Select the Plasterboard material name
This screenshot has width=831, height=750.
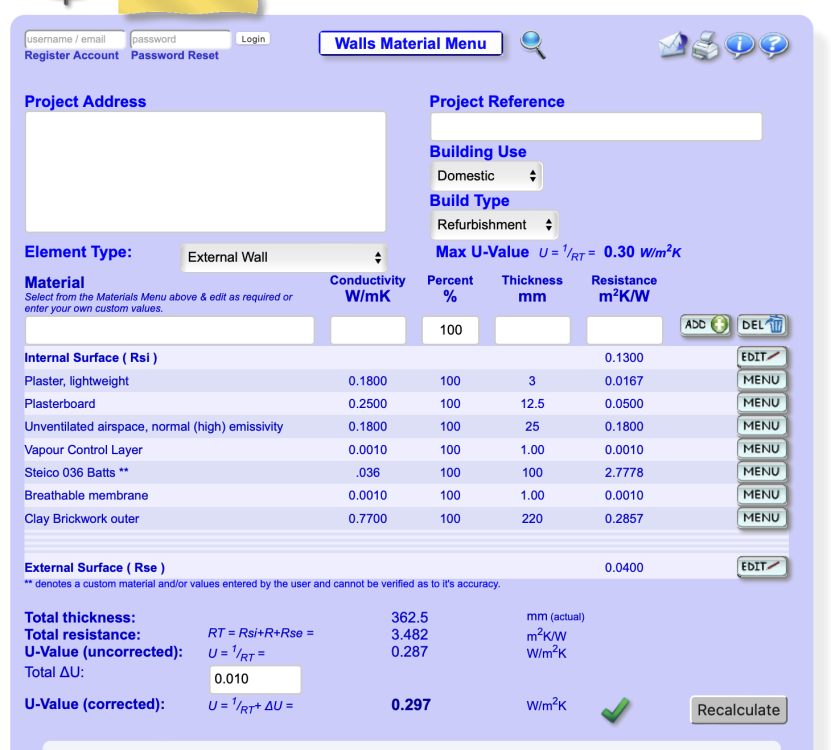(x=60, y=404)
